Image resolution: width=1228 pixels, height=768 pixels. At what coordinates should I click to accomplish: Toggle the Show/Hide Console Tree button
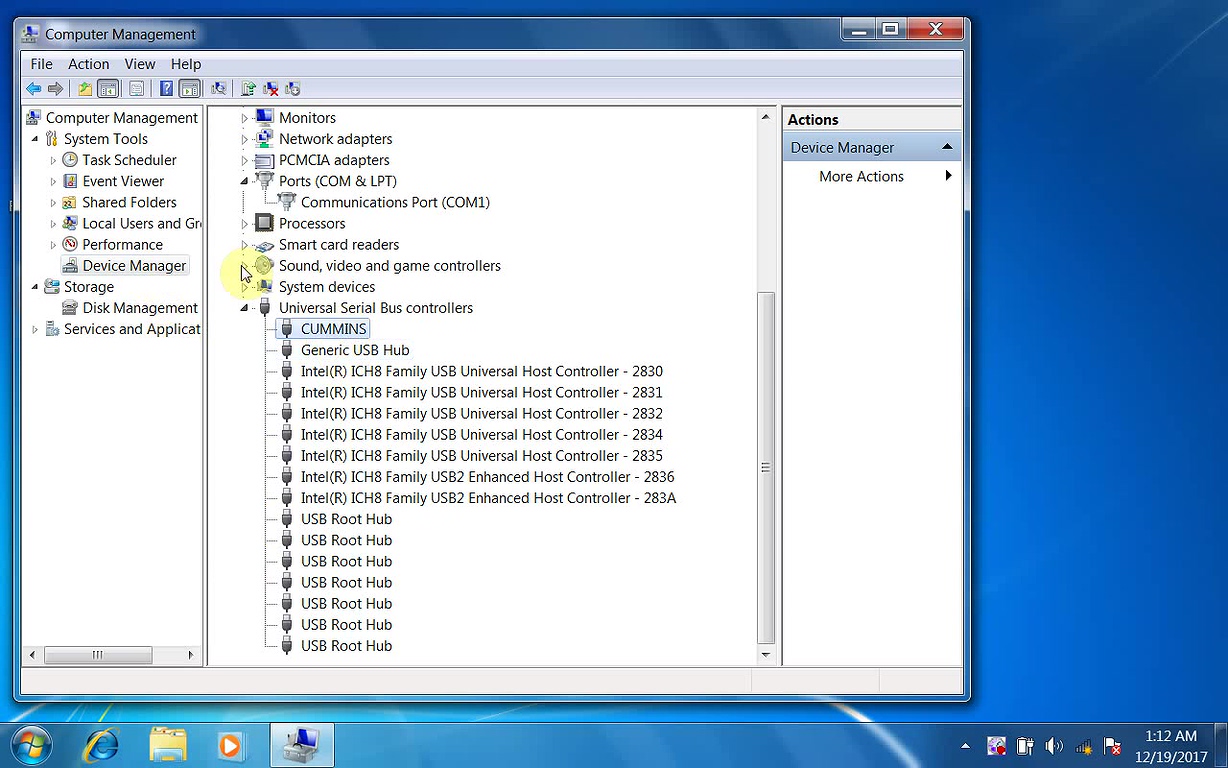[x=108, y=89]
